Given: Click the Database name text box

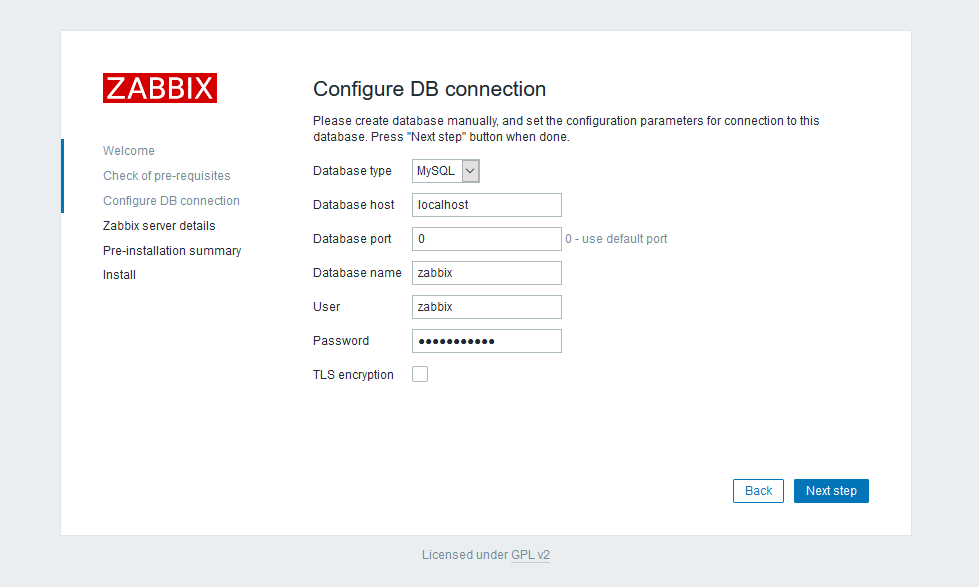Looking at the screenshot, I should coord(487,273).
